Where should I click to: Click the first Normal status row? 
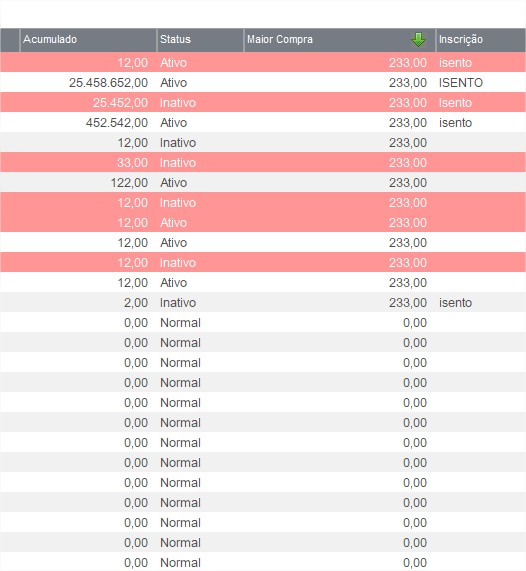coord(263,323)
